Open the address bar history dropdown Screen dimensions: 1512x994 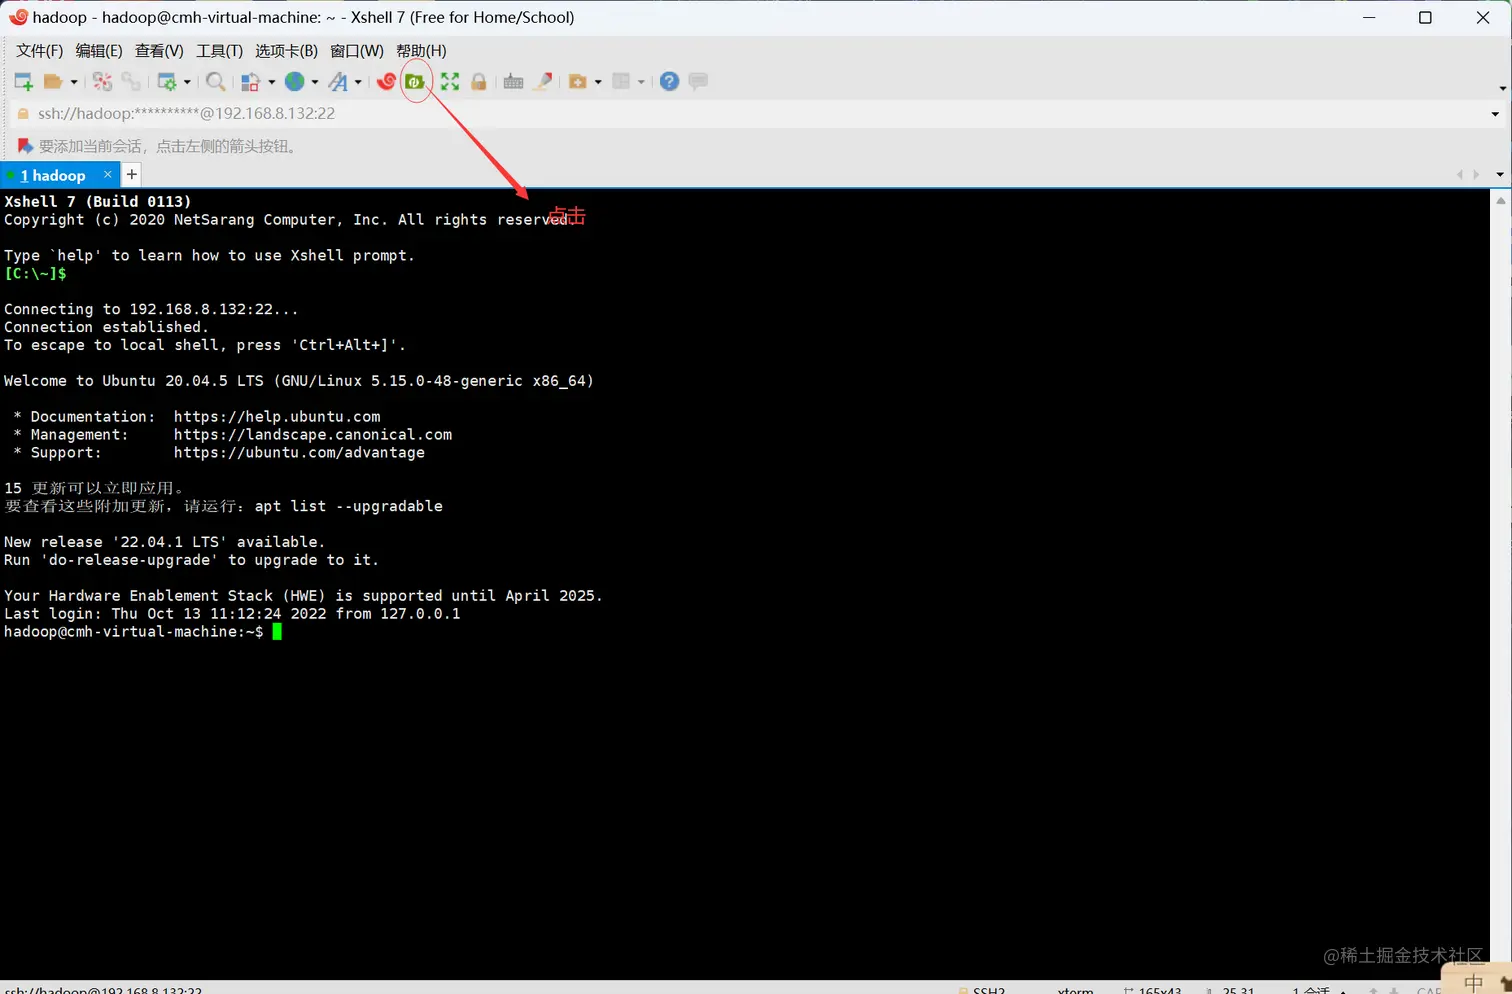(x=1495, y=114)
